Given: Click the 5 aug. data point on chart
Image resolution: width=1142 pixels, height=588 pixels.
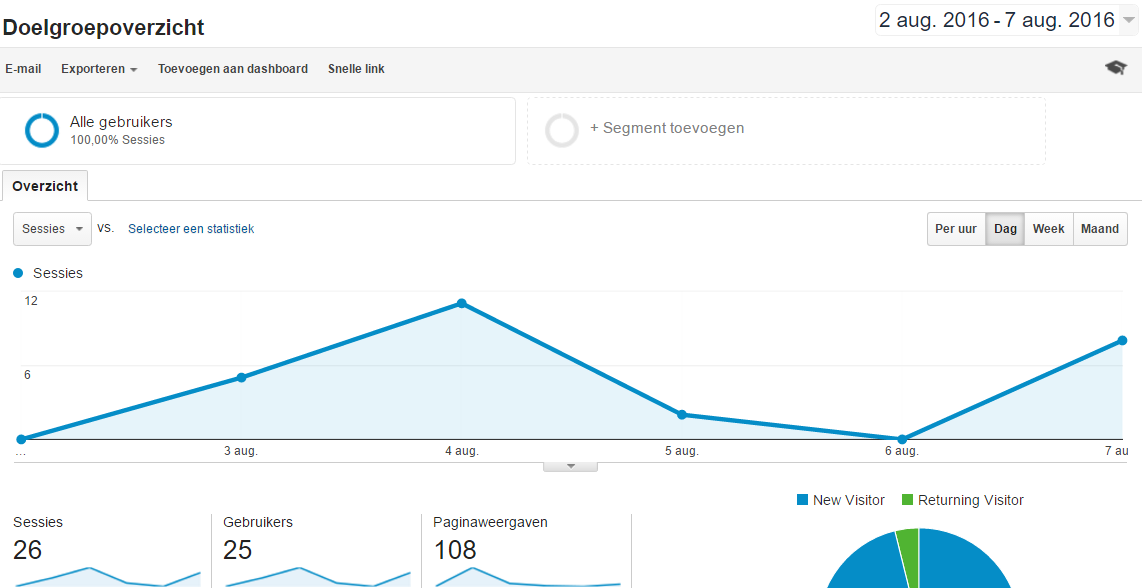Looking at the screenshot, I should click(x=682, y=415).
